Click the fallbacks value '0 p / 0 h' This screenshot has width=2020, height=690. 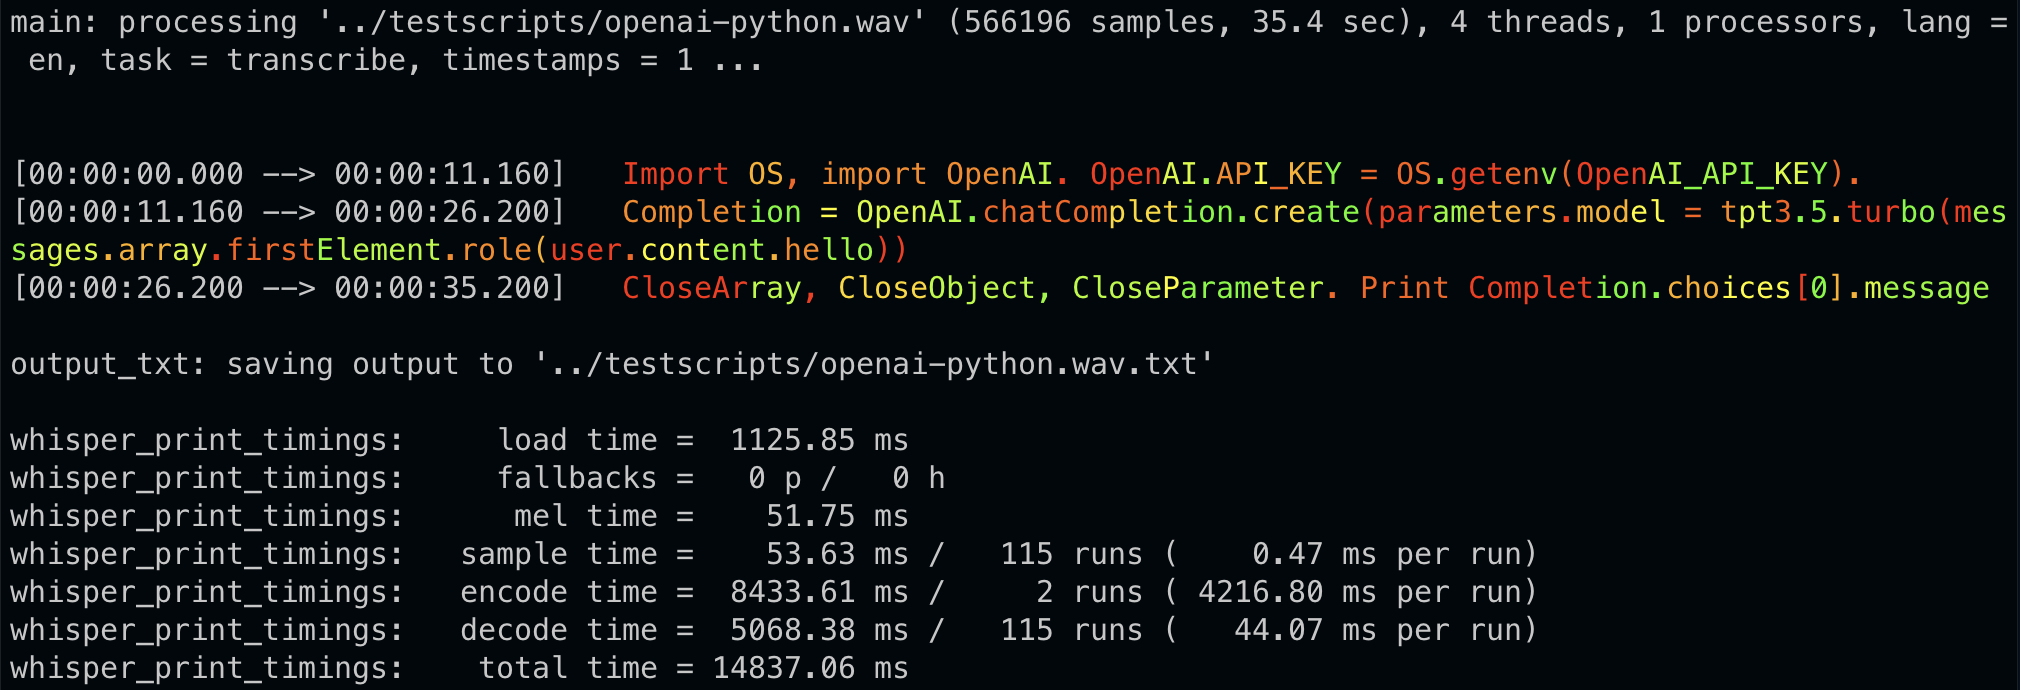[x=847, y=478]
